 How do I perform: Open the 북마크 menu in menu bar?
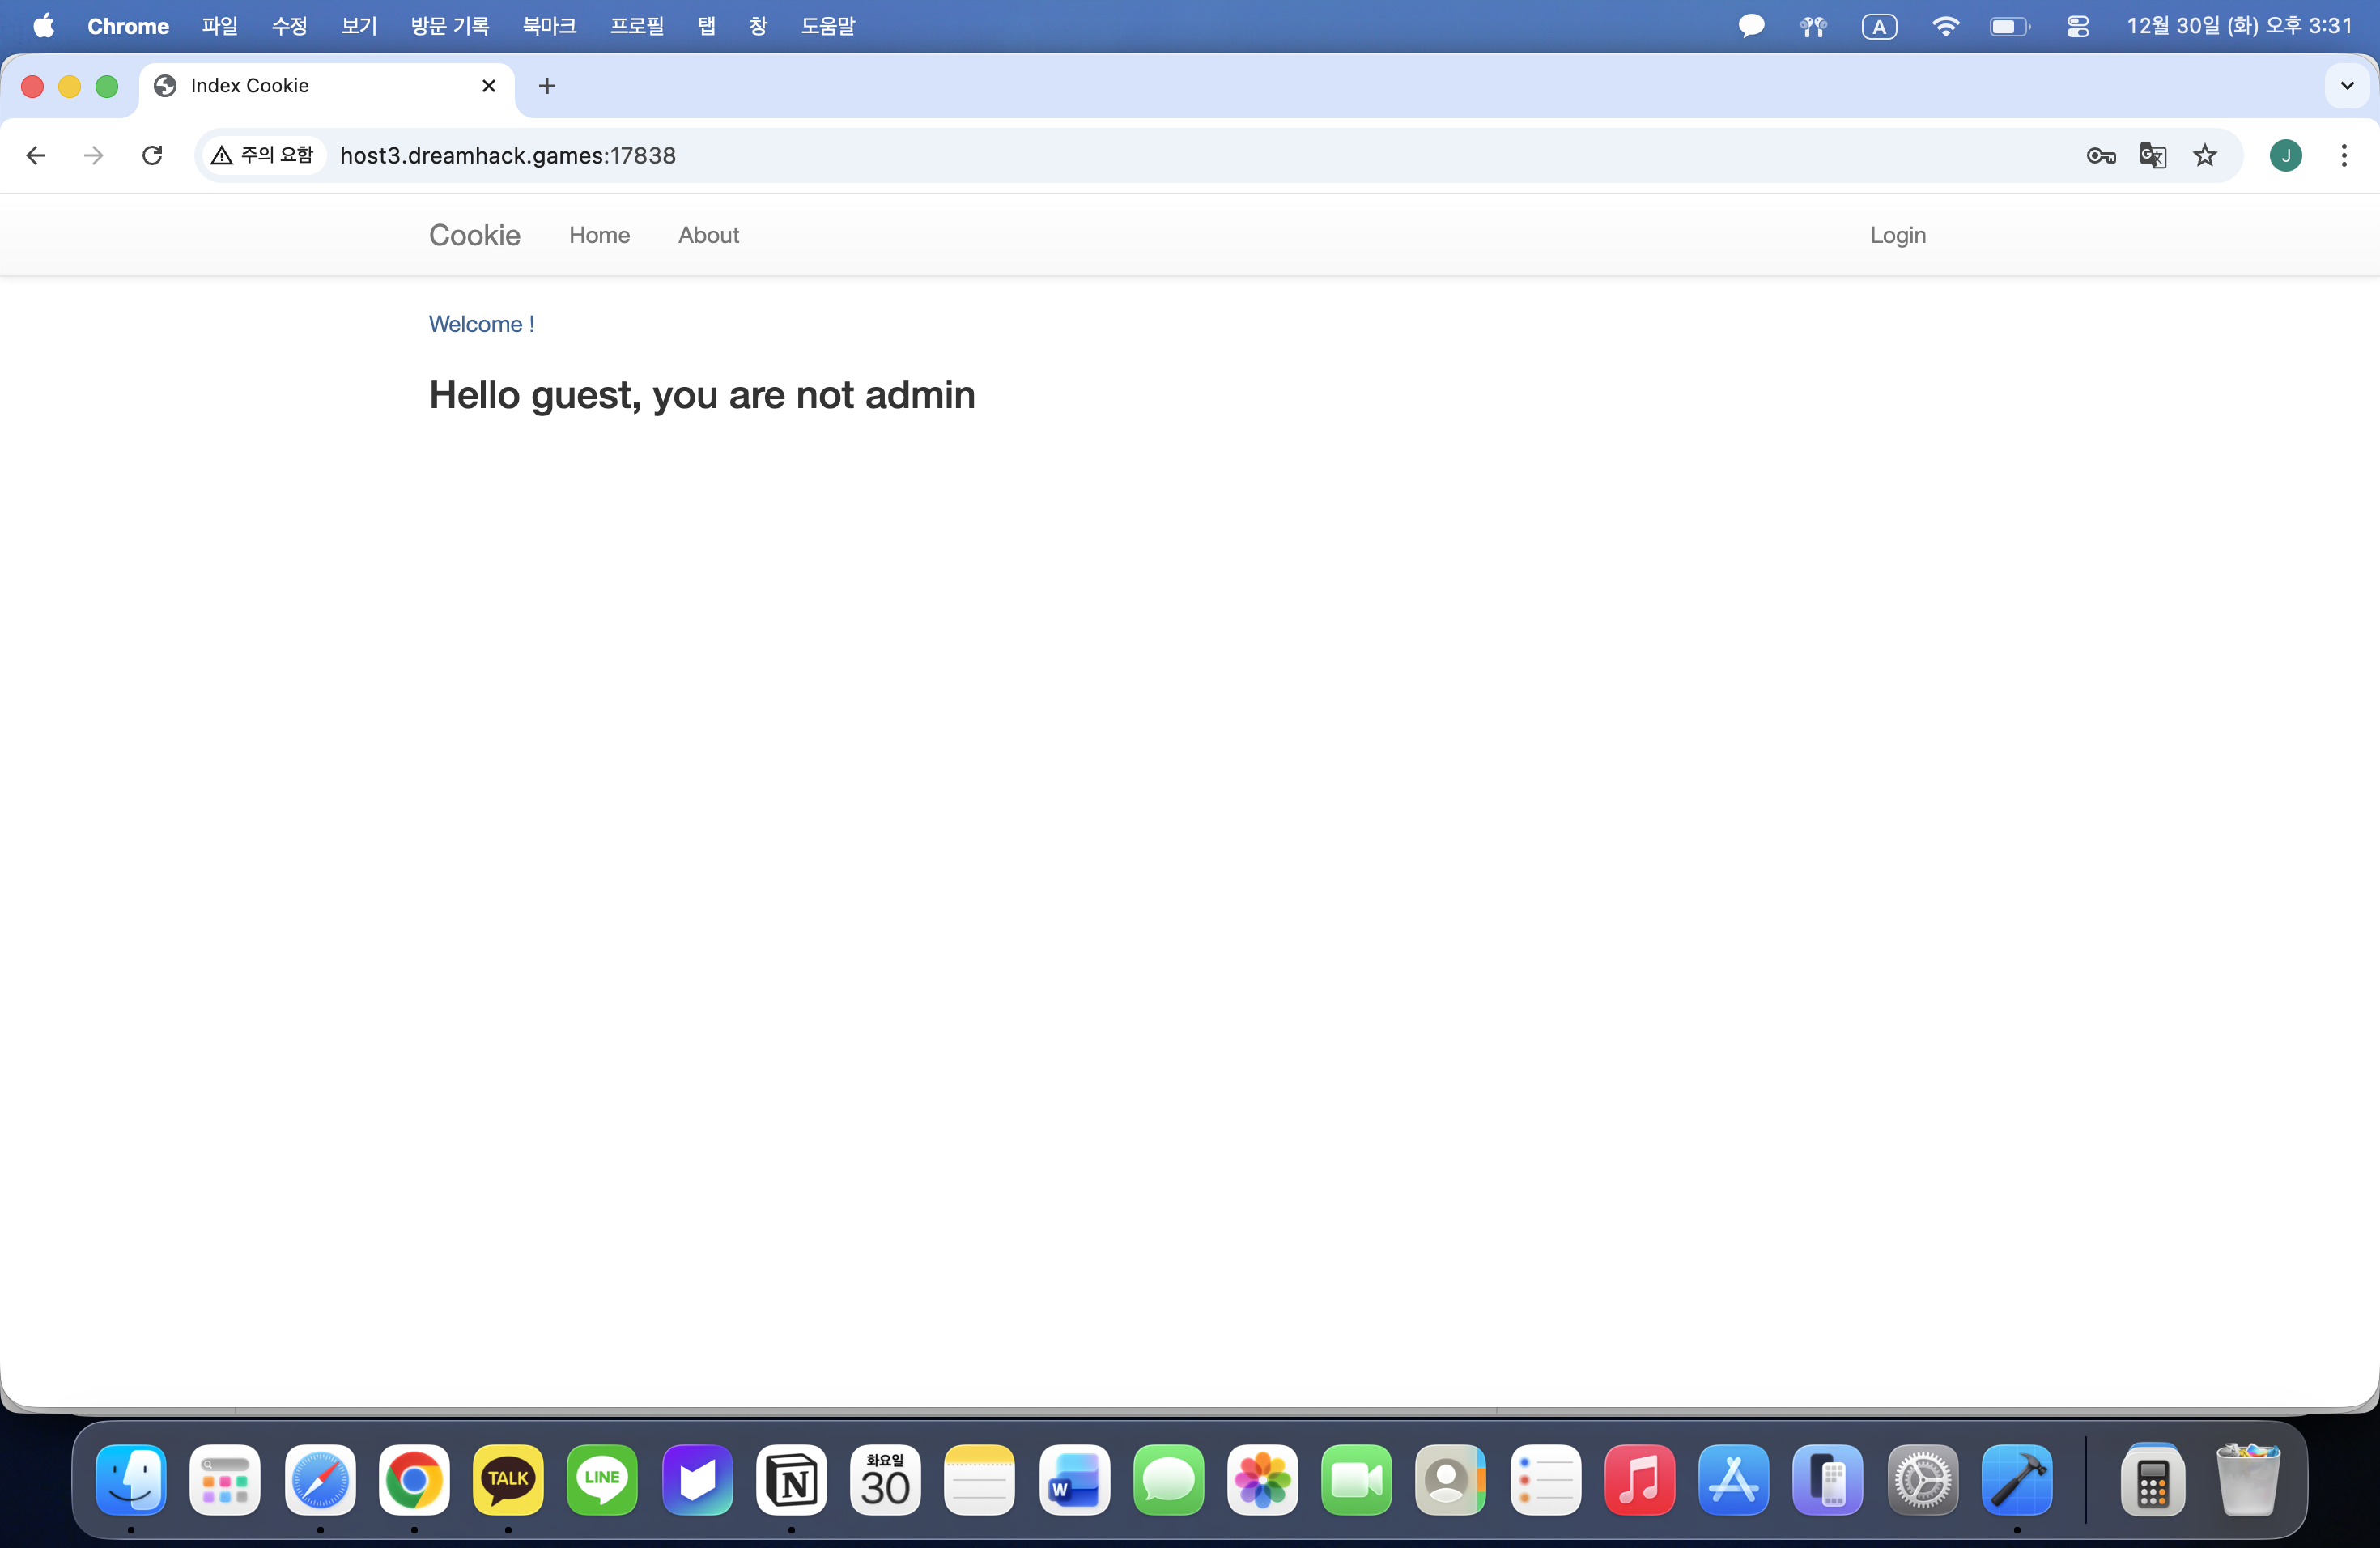(x=549, y=26)
